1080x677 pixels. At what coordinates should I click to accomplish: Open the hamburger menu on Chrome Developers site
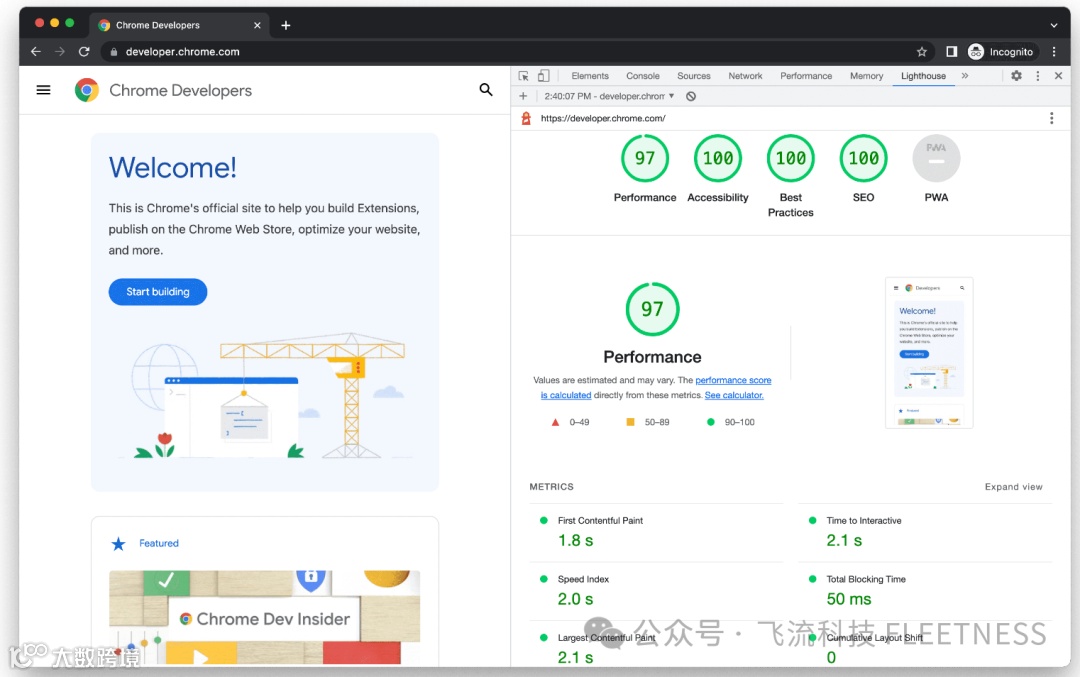tap(43, 90)
